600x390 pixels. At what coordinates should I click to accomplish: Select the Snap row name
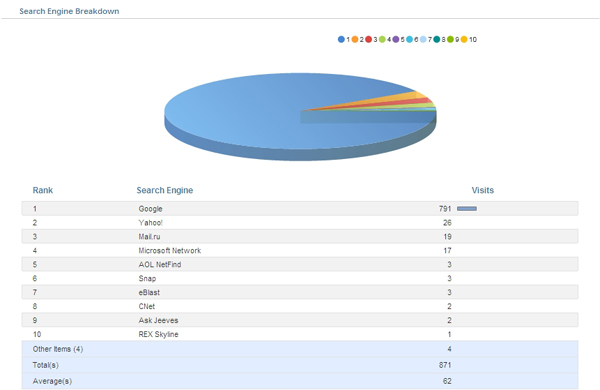click(147, 279)
